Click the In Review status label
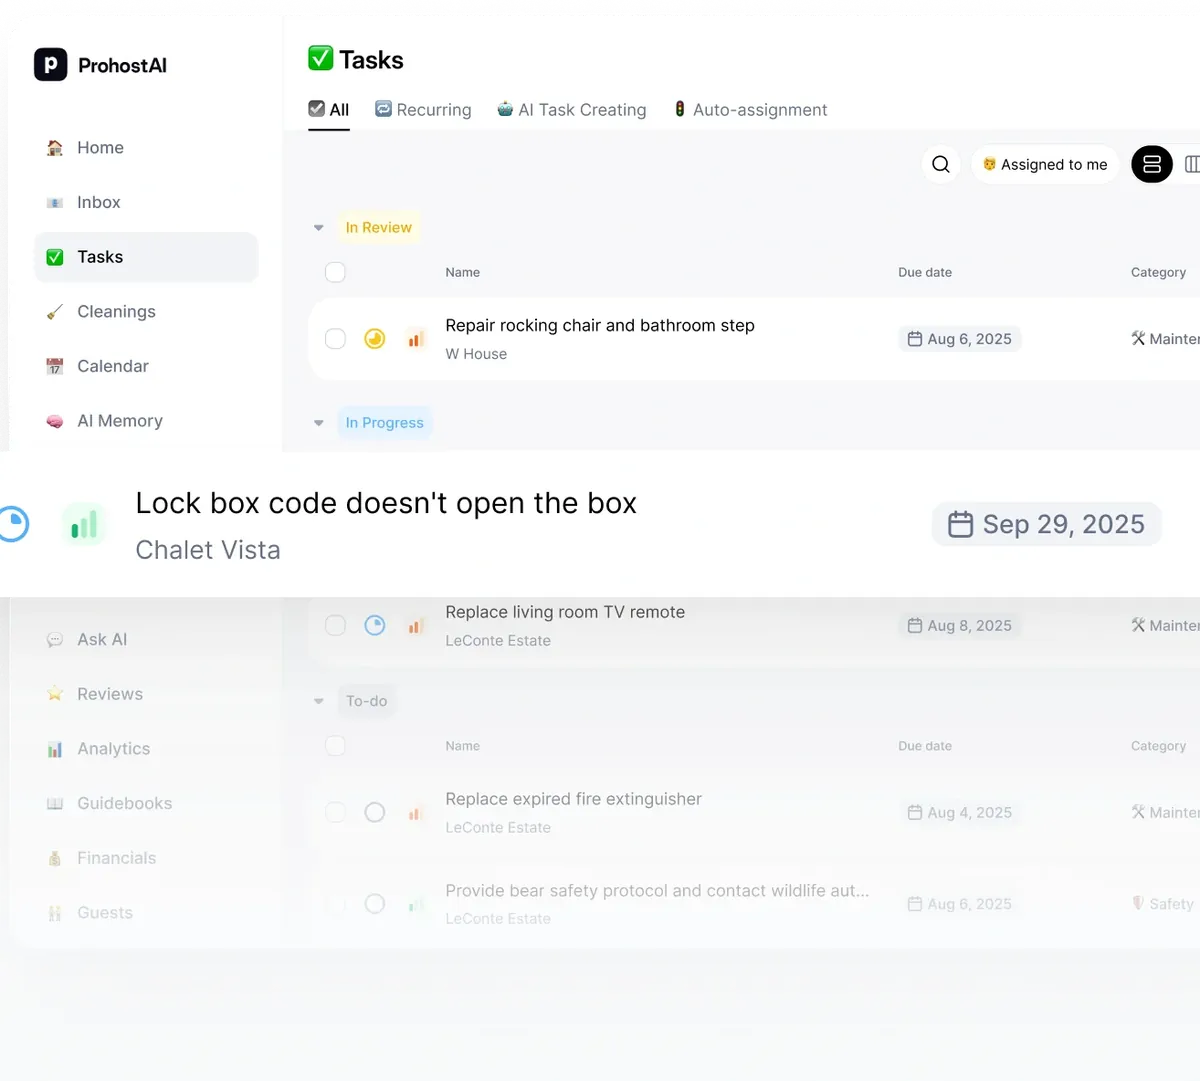Viewport: 1200px width, 1081px height. point(378,228)
